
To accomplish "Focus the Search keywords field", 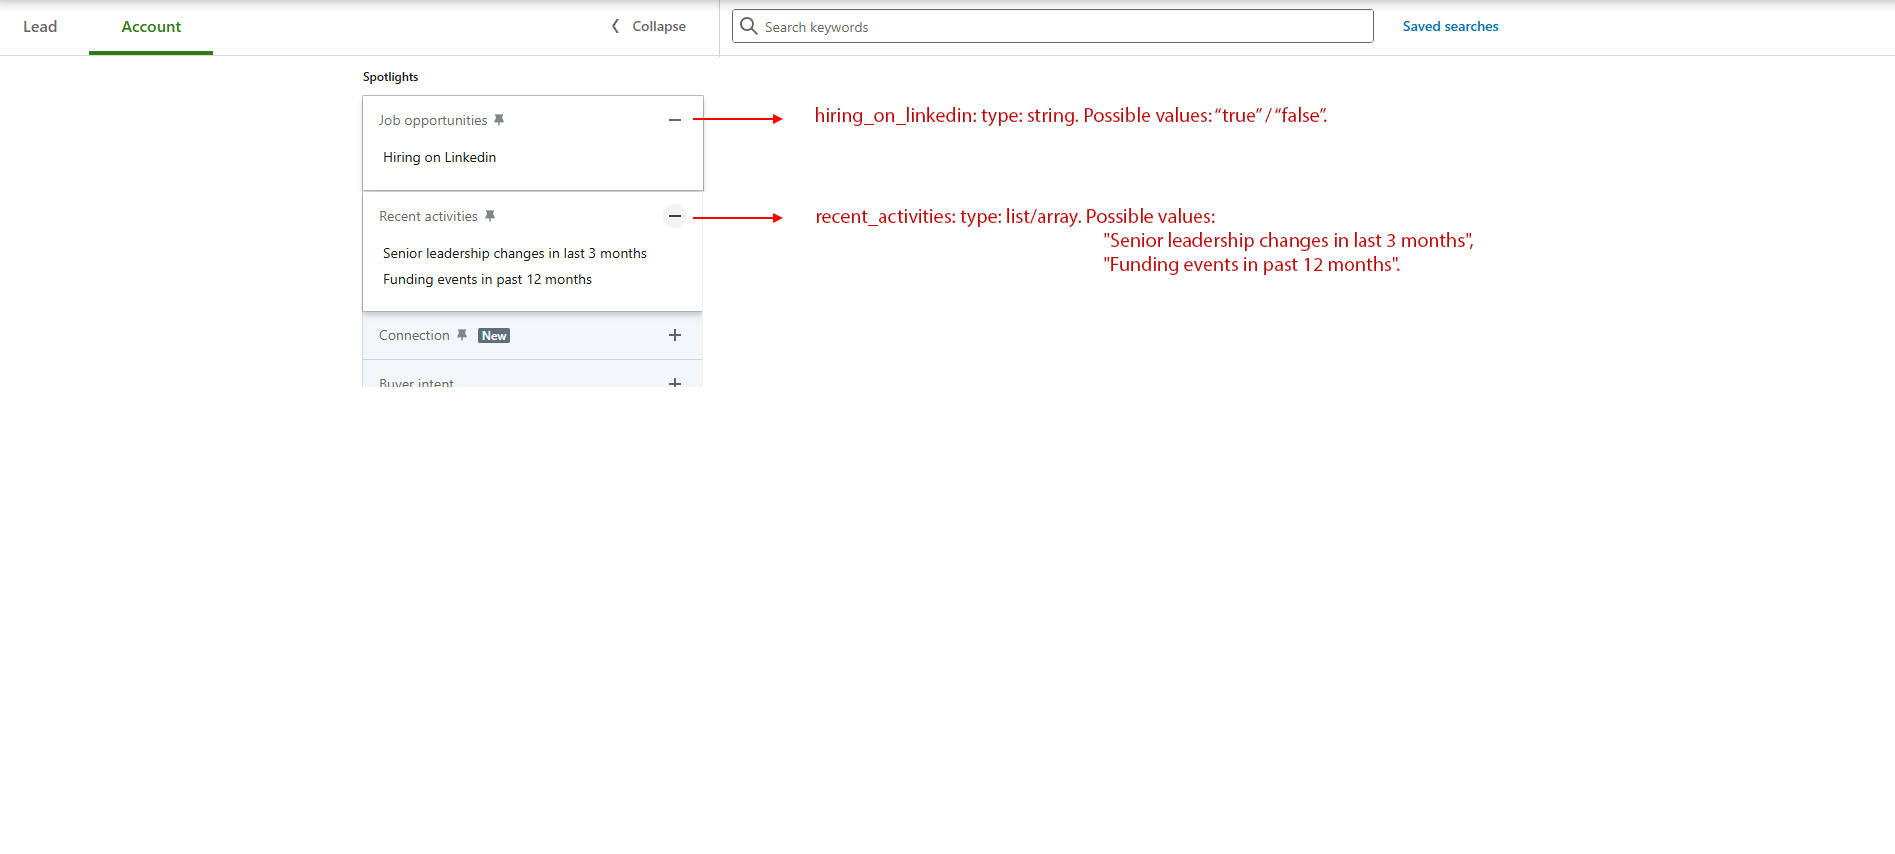I will coord(1060,27).
